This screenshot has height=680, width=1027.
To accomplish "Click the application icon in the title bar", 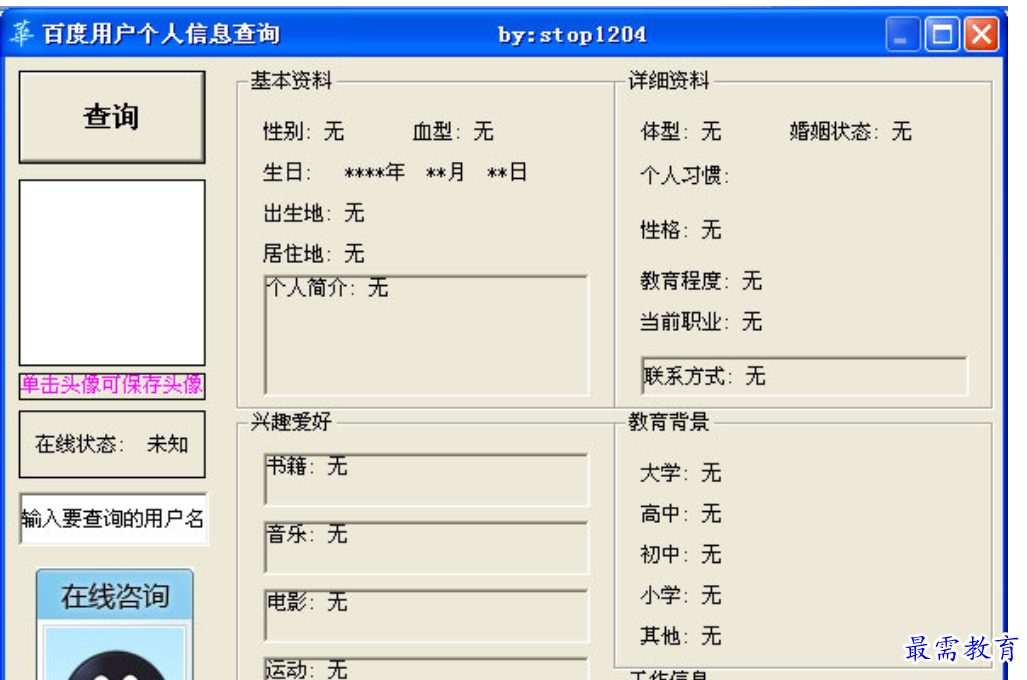I will click(x=22, y=33).
